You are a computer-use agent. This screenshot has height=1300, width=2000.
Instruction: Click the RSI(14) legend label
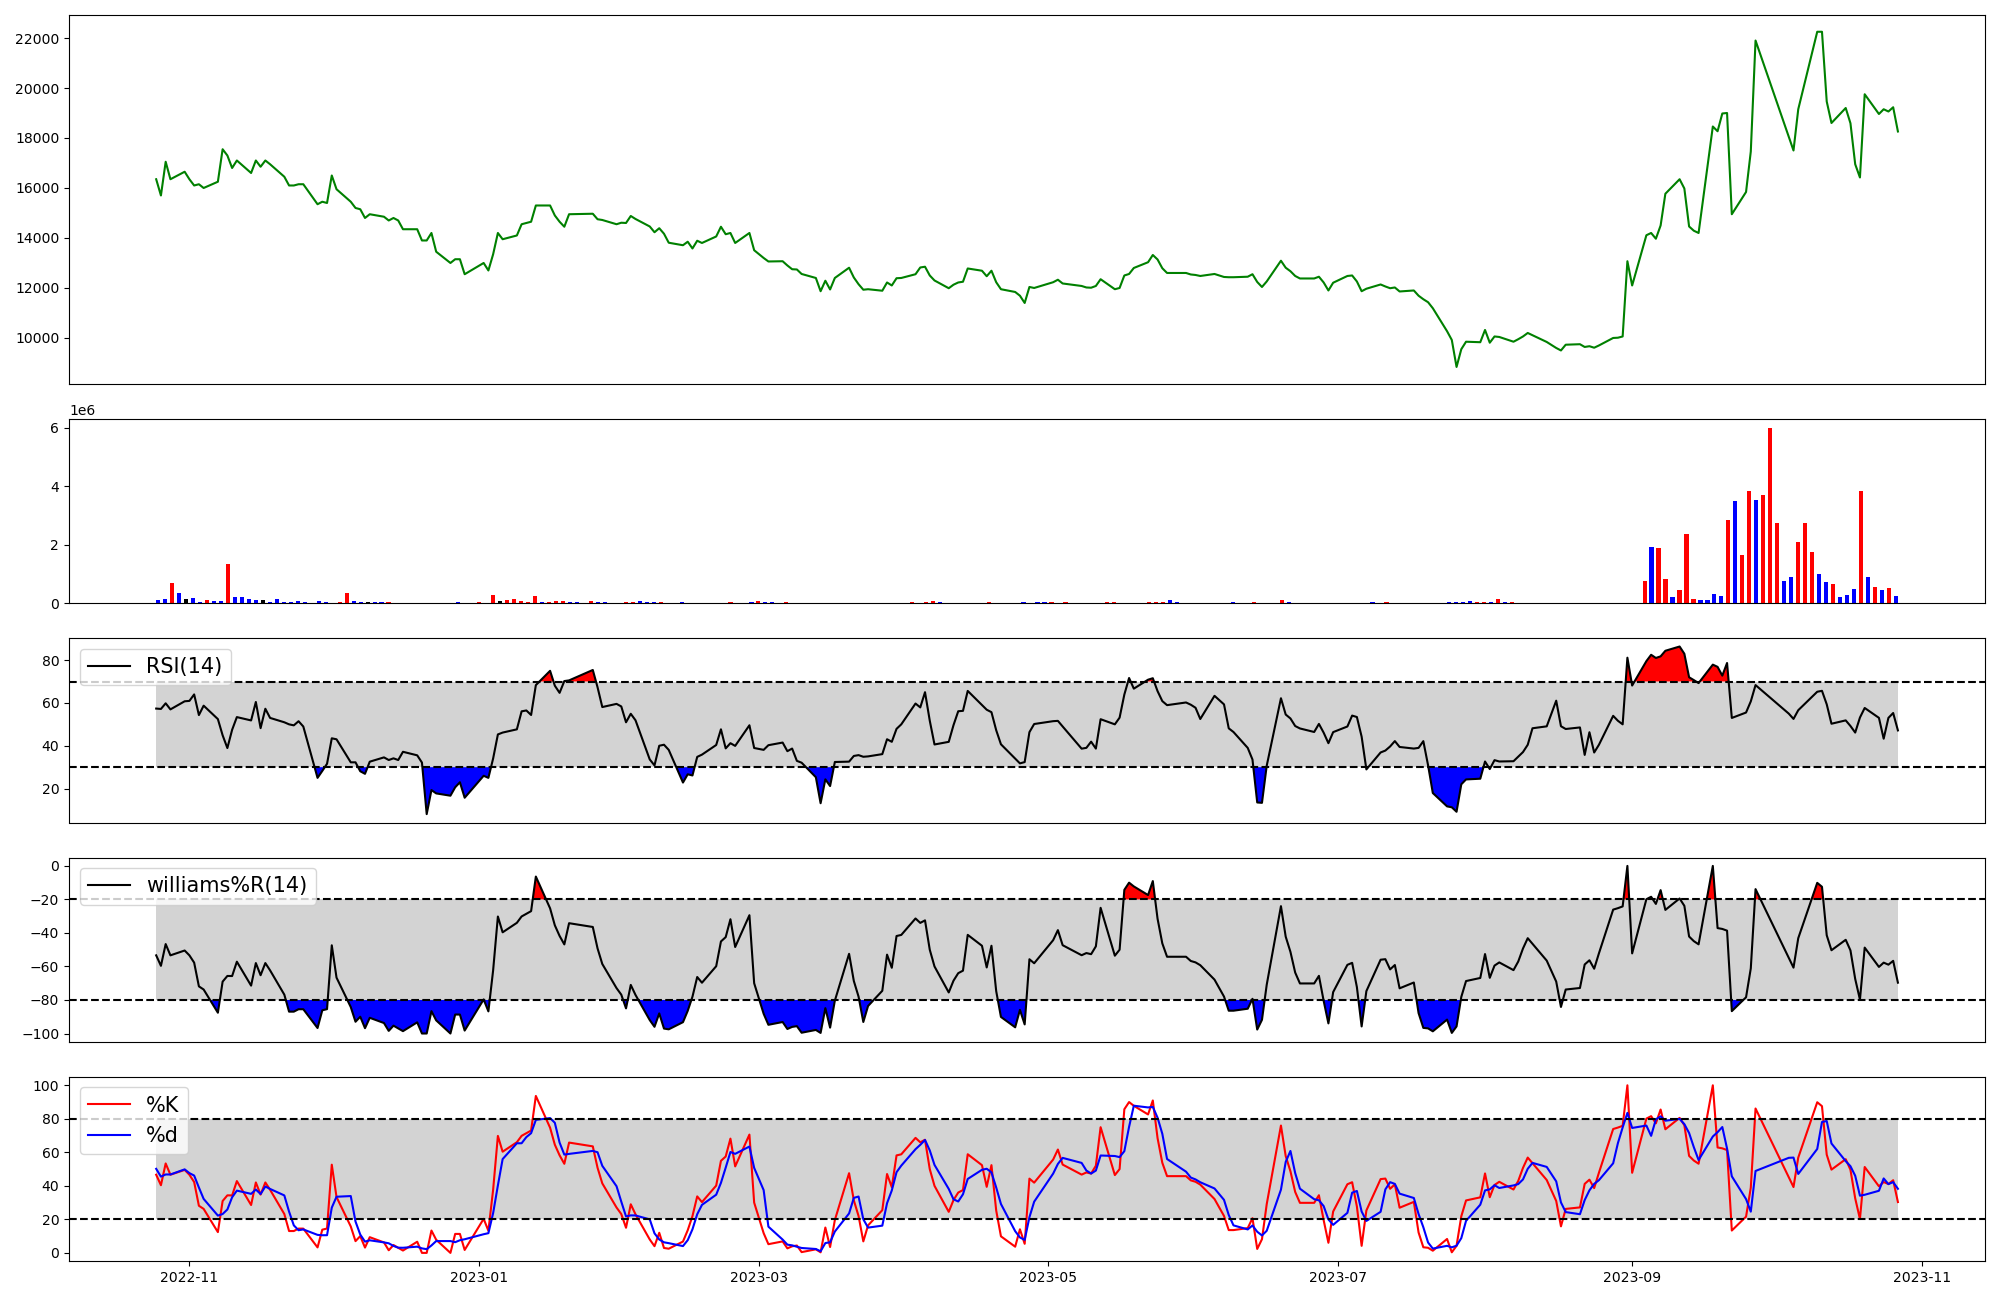point(183,666)
